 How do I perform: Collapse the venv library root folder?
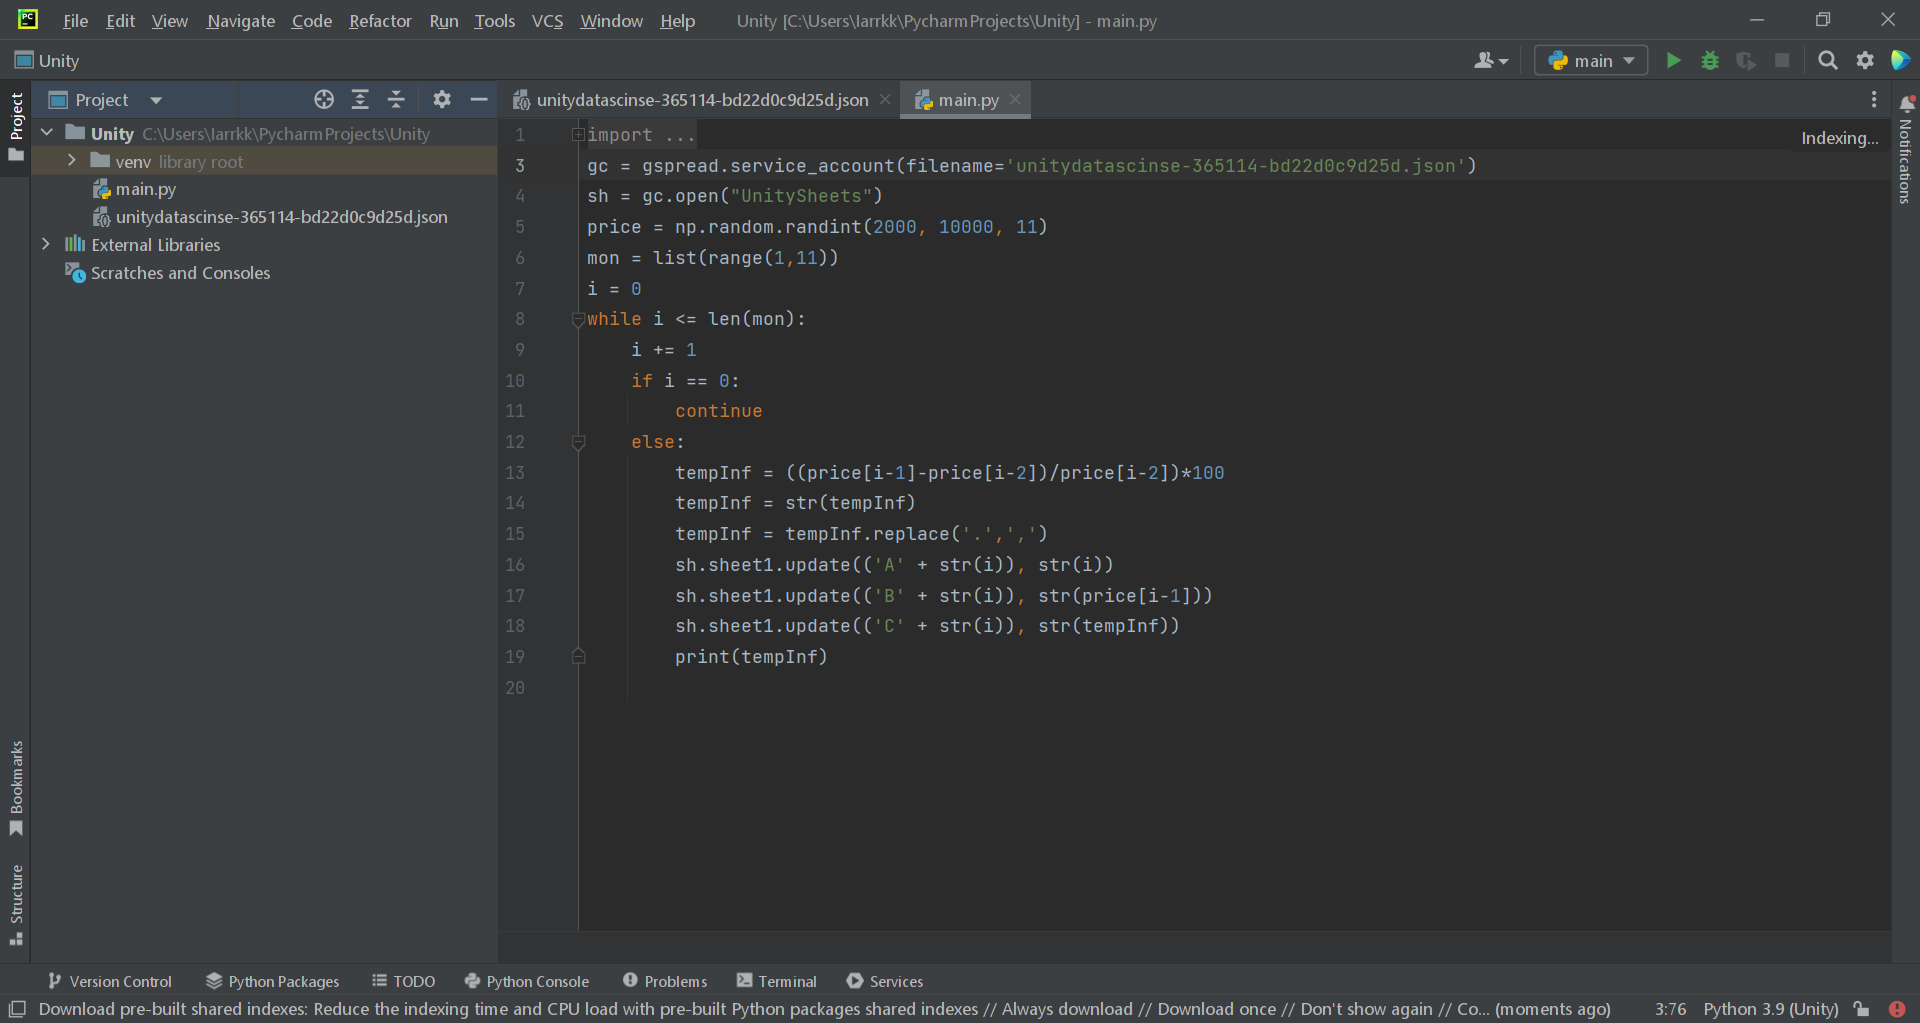click(x=71, y=160)
